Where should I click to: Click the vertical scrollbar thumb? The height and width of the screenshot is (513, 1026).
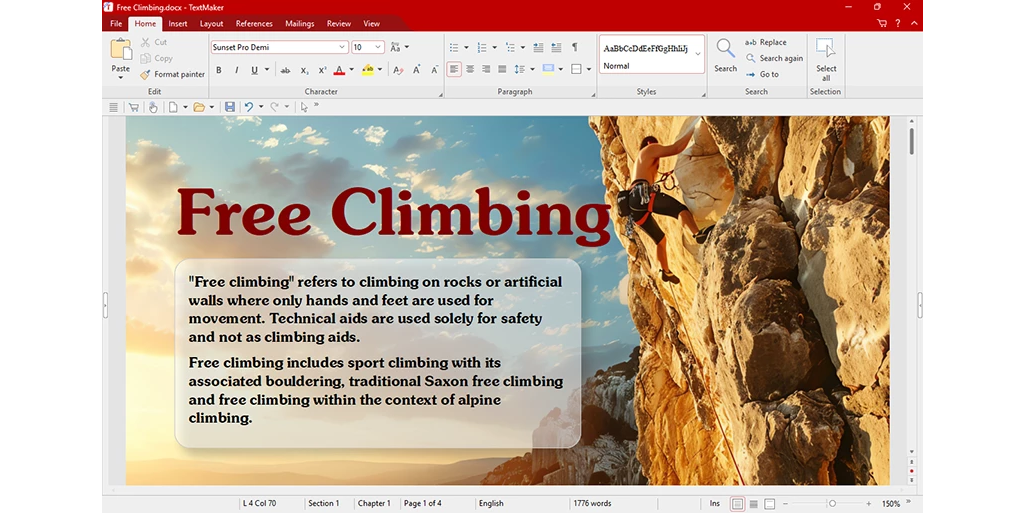coord(911,140)
